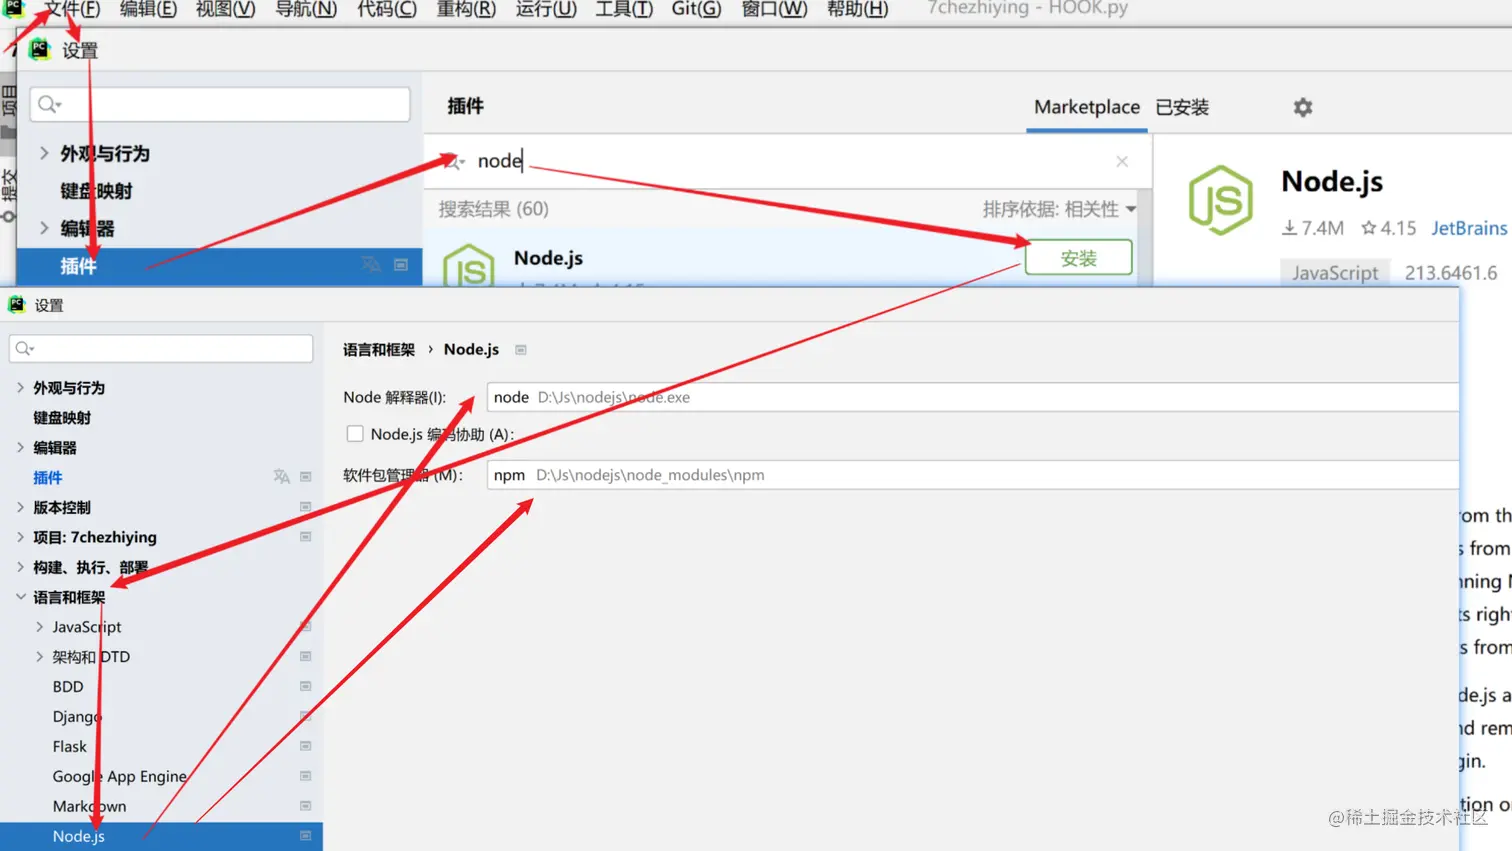This screenshot has height=851, width=1512.
Task: Select 插件 in the upper settings window
Action: pyautogui.click(x=218, y=265)
